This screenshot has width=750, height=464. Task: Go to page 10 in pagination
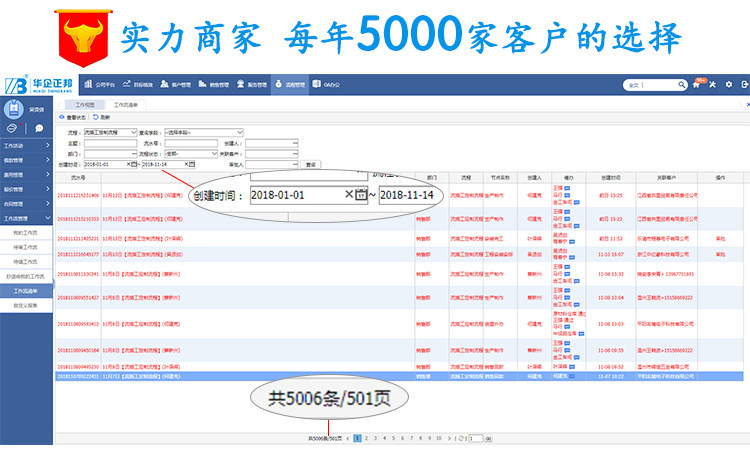(x=439, y=438)
